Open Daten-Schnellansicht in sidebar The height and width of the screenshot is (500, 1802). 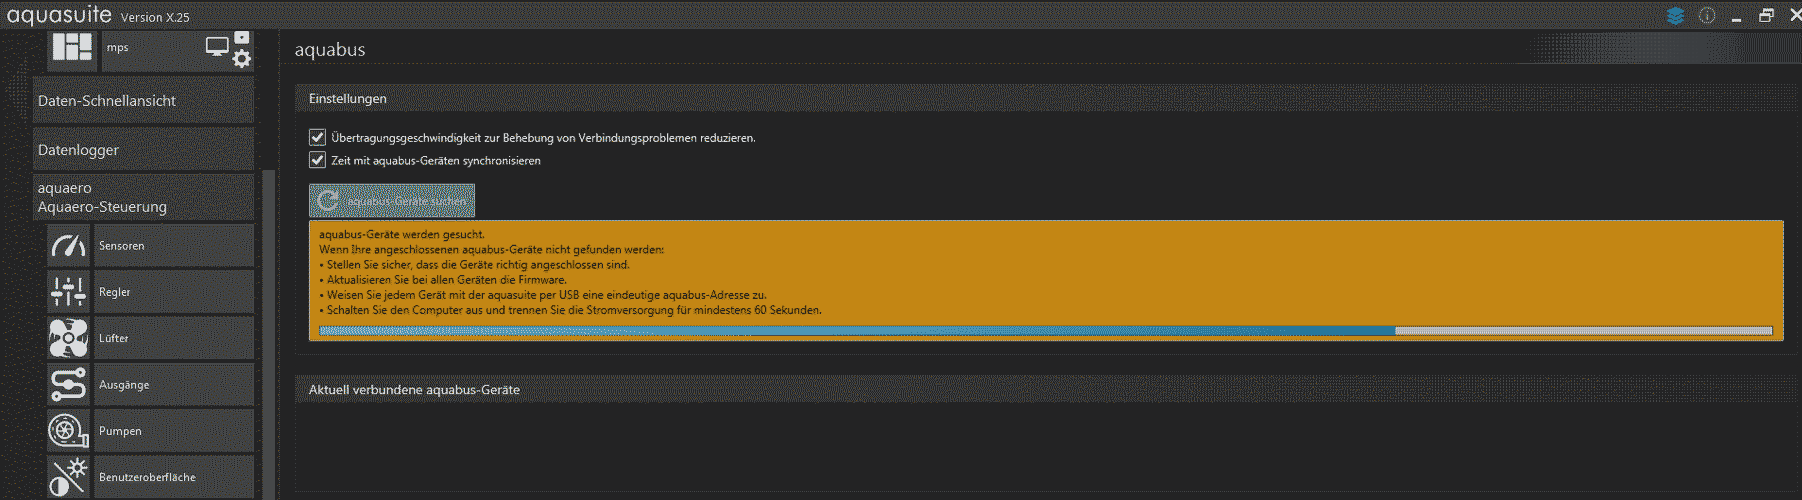143,101
